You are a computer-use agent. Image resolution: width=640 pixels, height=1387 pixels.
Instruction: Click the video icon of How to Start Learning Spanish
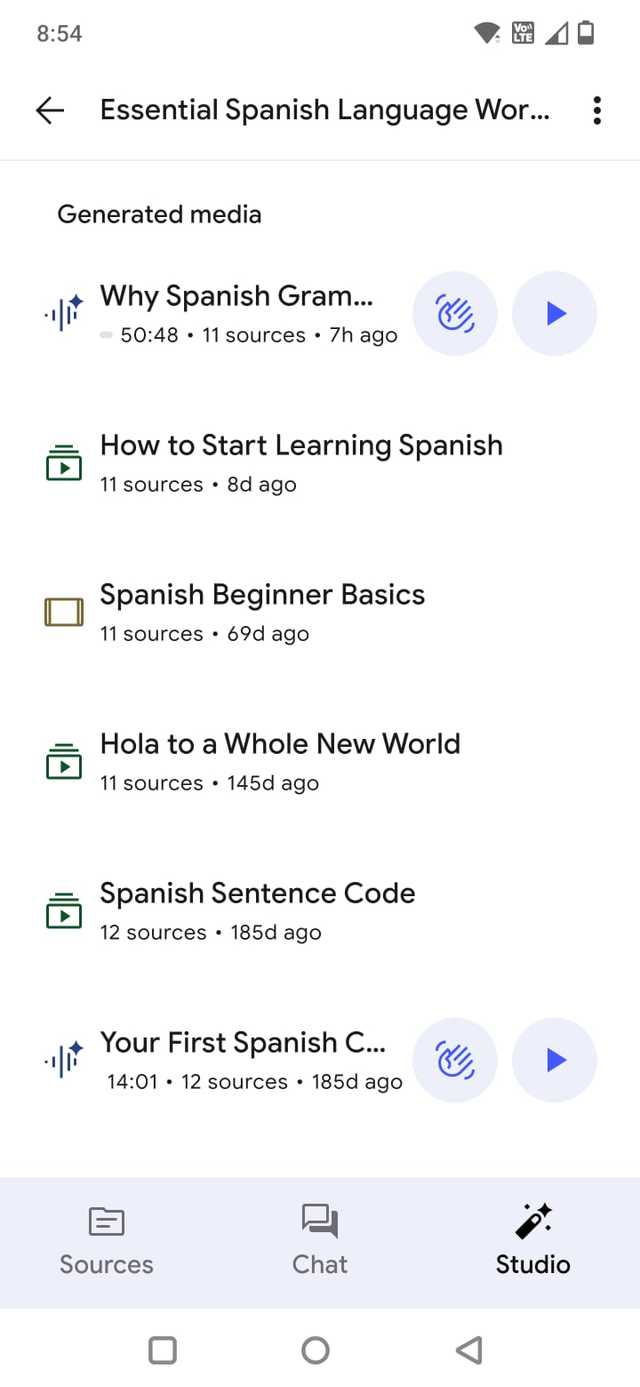(64, 463)
